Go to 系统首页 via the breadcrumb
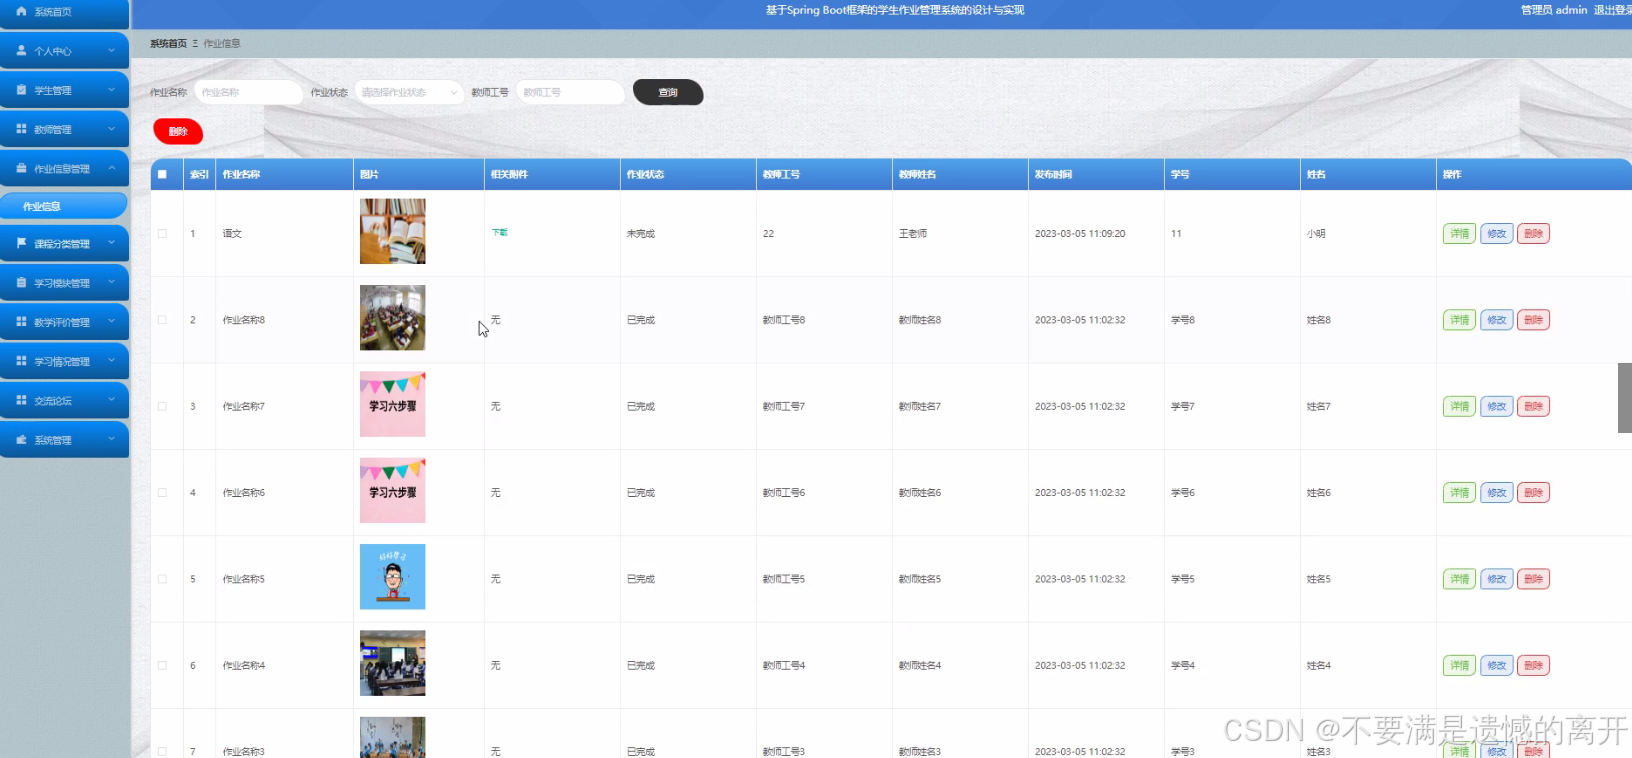This screenshot has height=758, width=1632. pyautogui.click(x=168, y=44)
